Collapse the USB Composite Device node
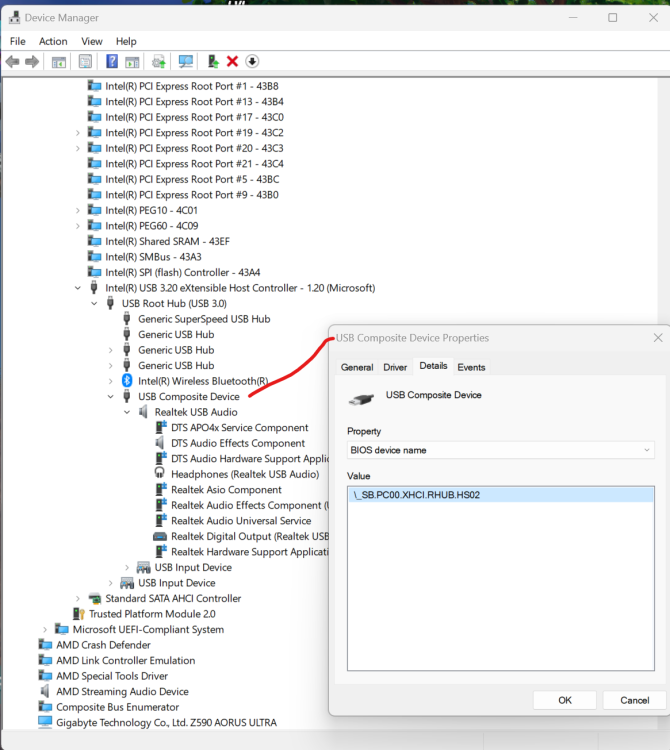 click(x=110, y=397)
